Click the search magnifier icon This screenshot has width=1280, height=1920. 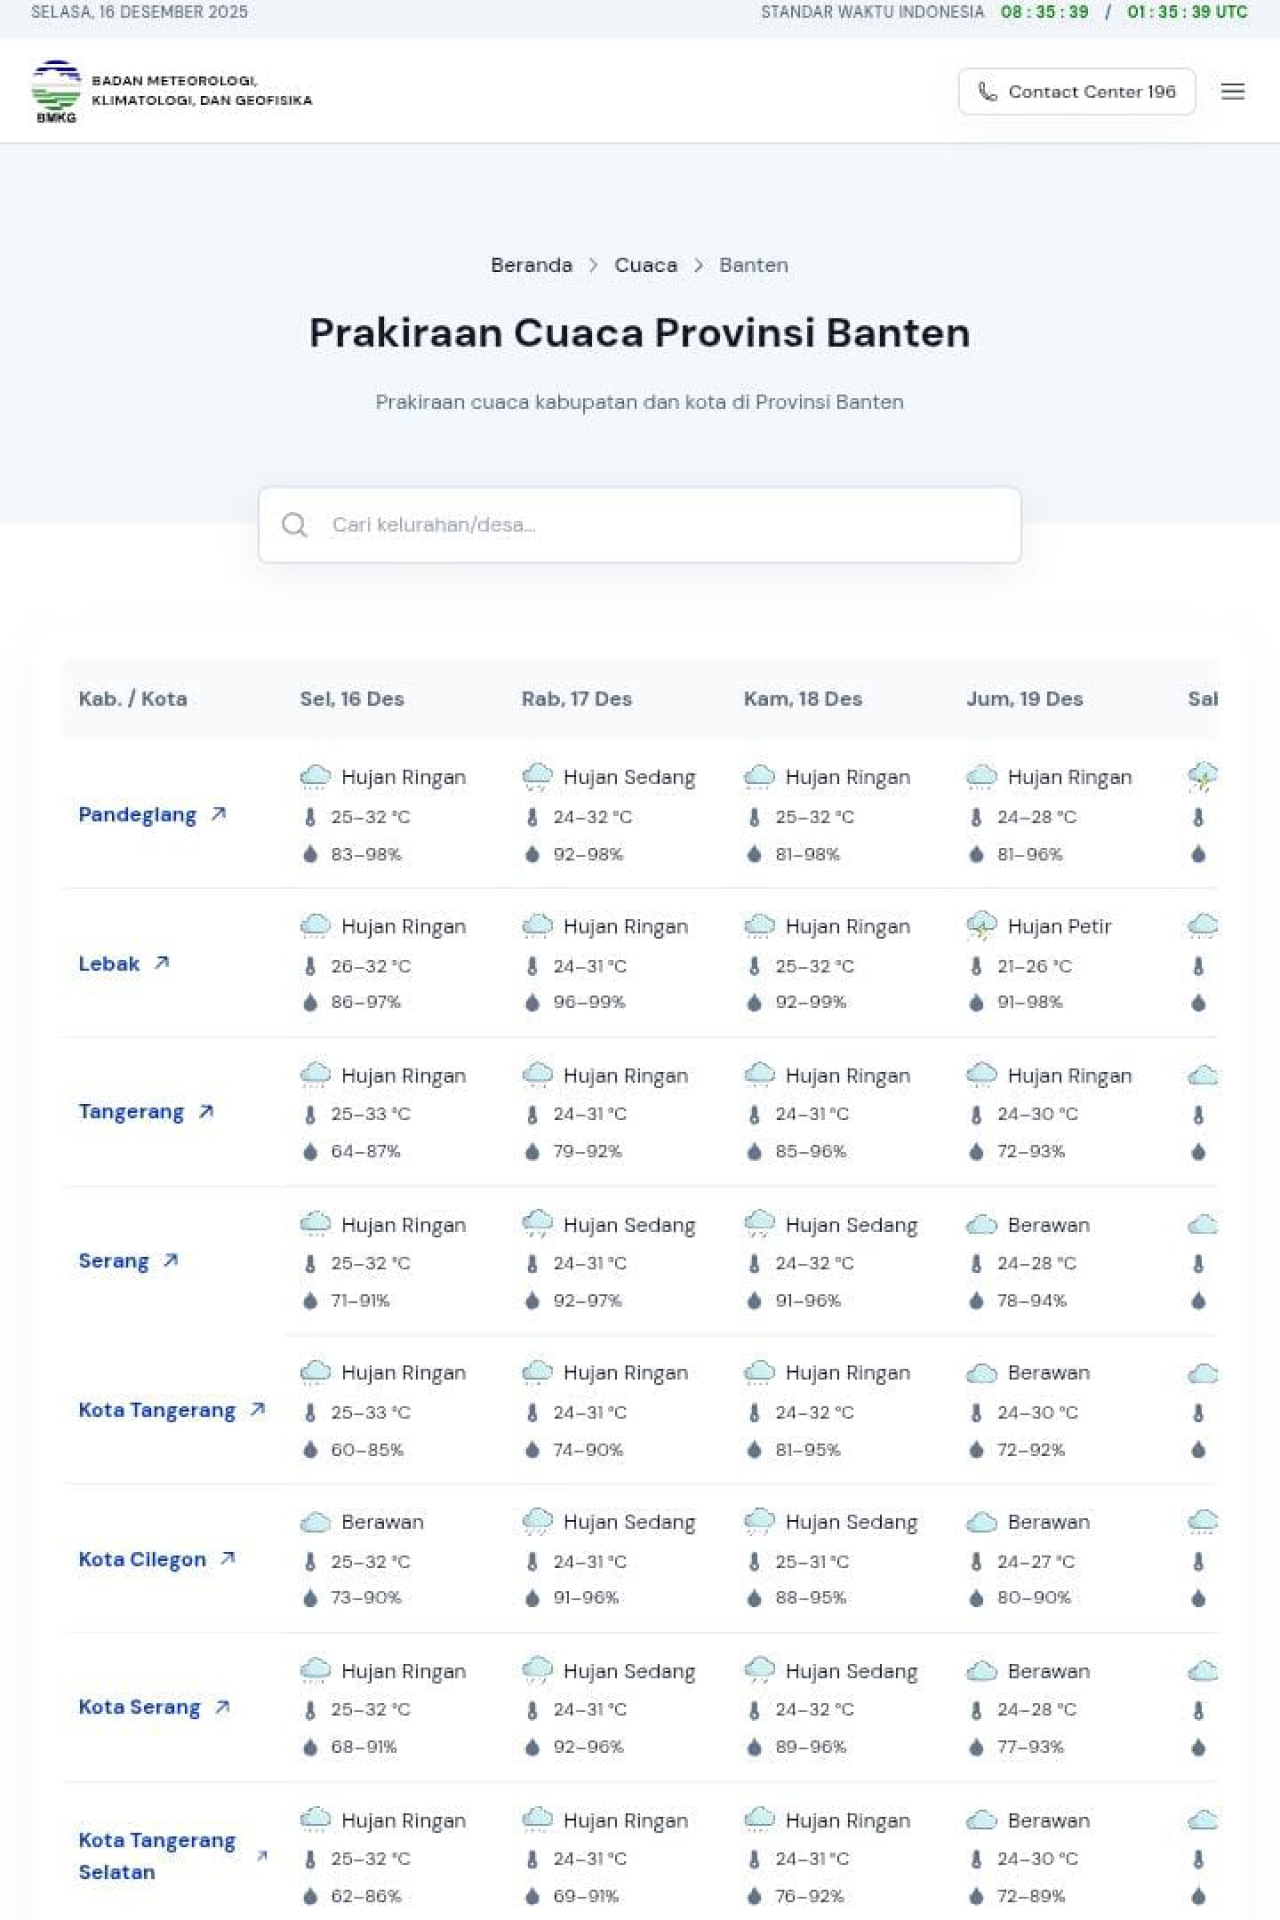(x=294, y=525)
